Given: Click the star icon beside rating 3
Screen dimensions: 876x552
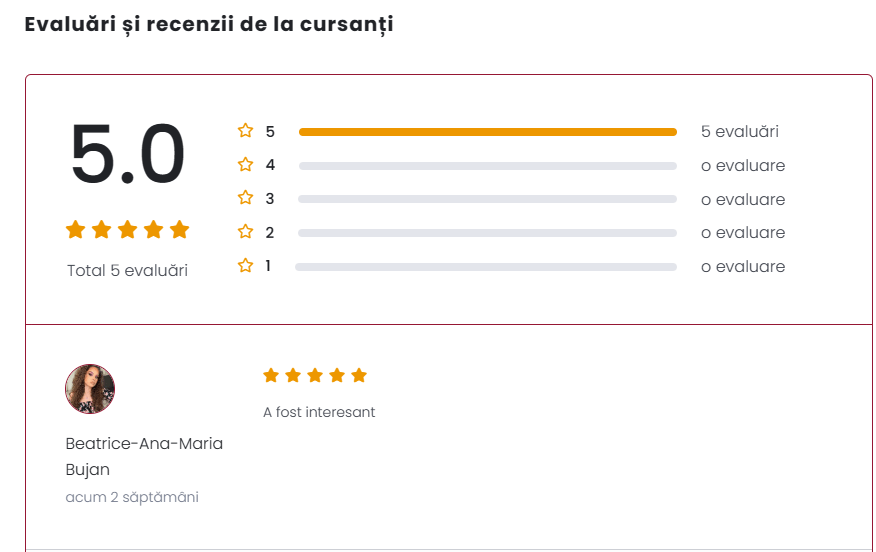Looking at the screenshot, I should point(245,198).
